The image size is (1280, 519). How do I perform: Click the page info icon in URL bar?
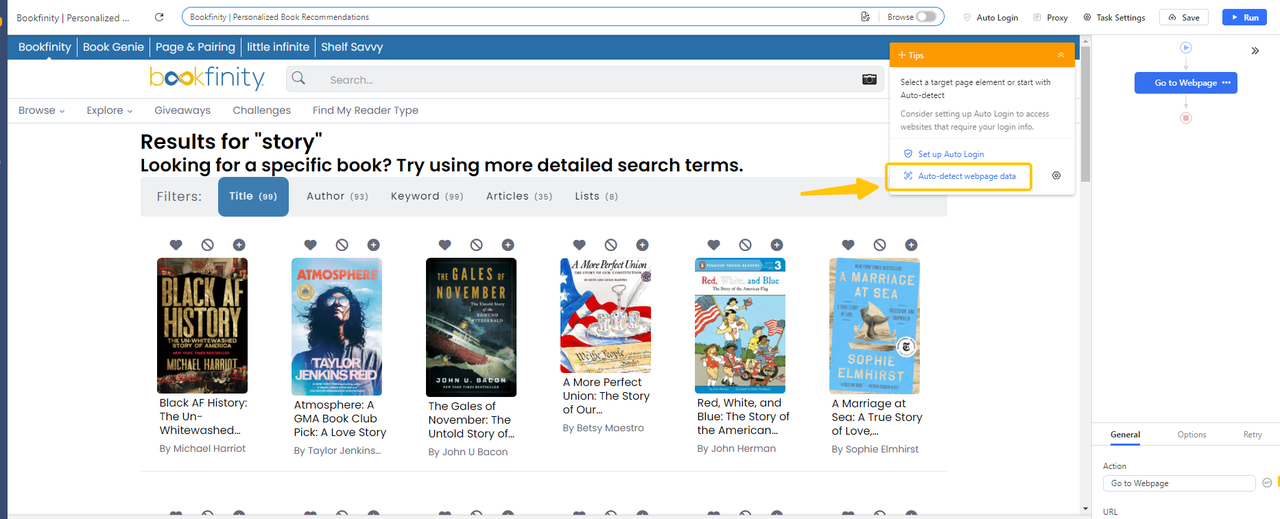click(x=865, y=17)
